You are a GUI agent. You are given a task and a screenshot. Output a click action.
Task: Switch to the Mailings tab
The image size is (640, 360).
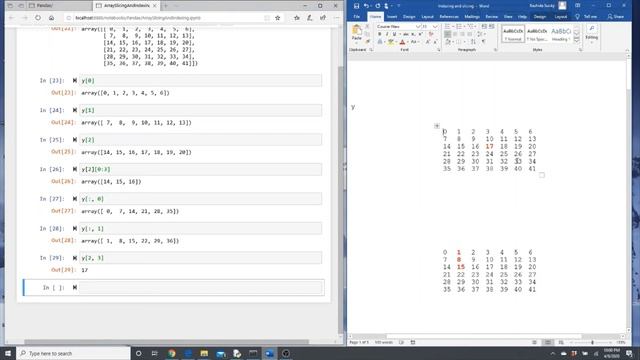[x=472, y=17]
